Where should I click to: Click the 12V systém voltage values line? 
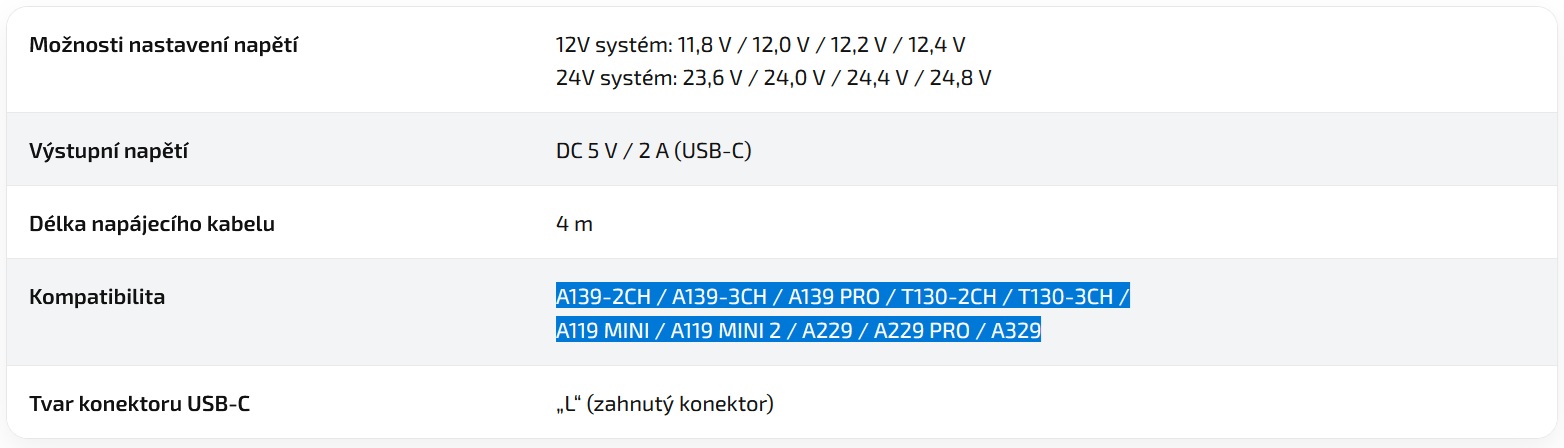click(760, 45)
